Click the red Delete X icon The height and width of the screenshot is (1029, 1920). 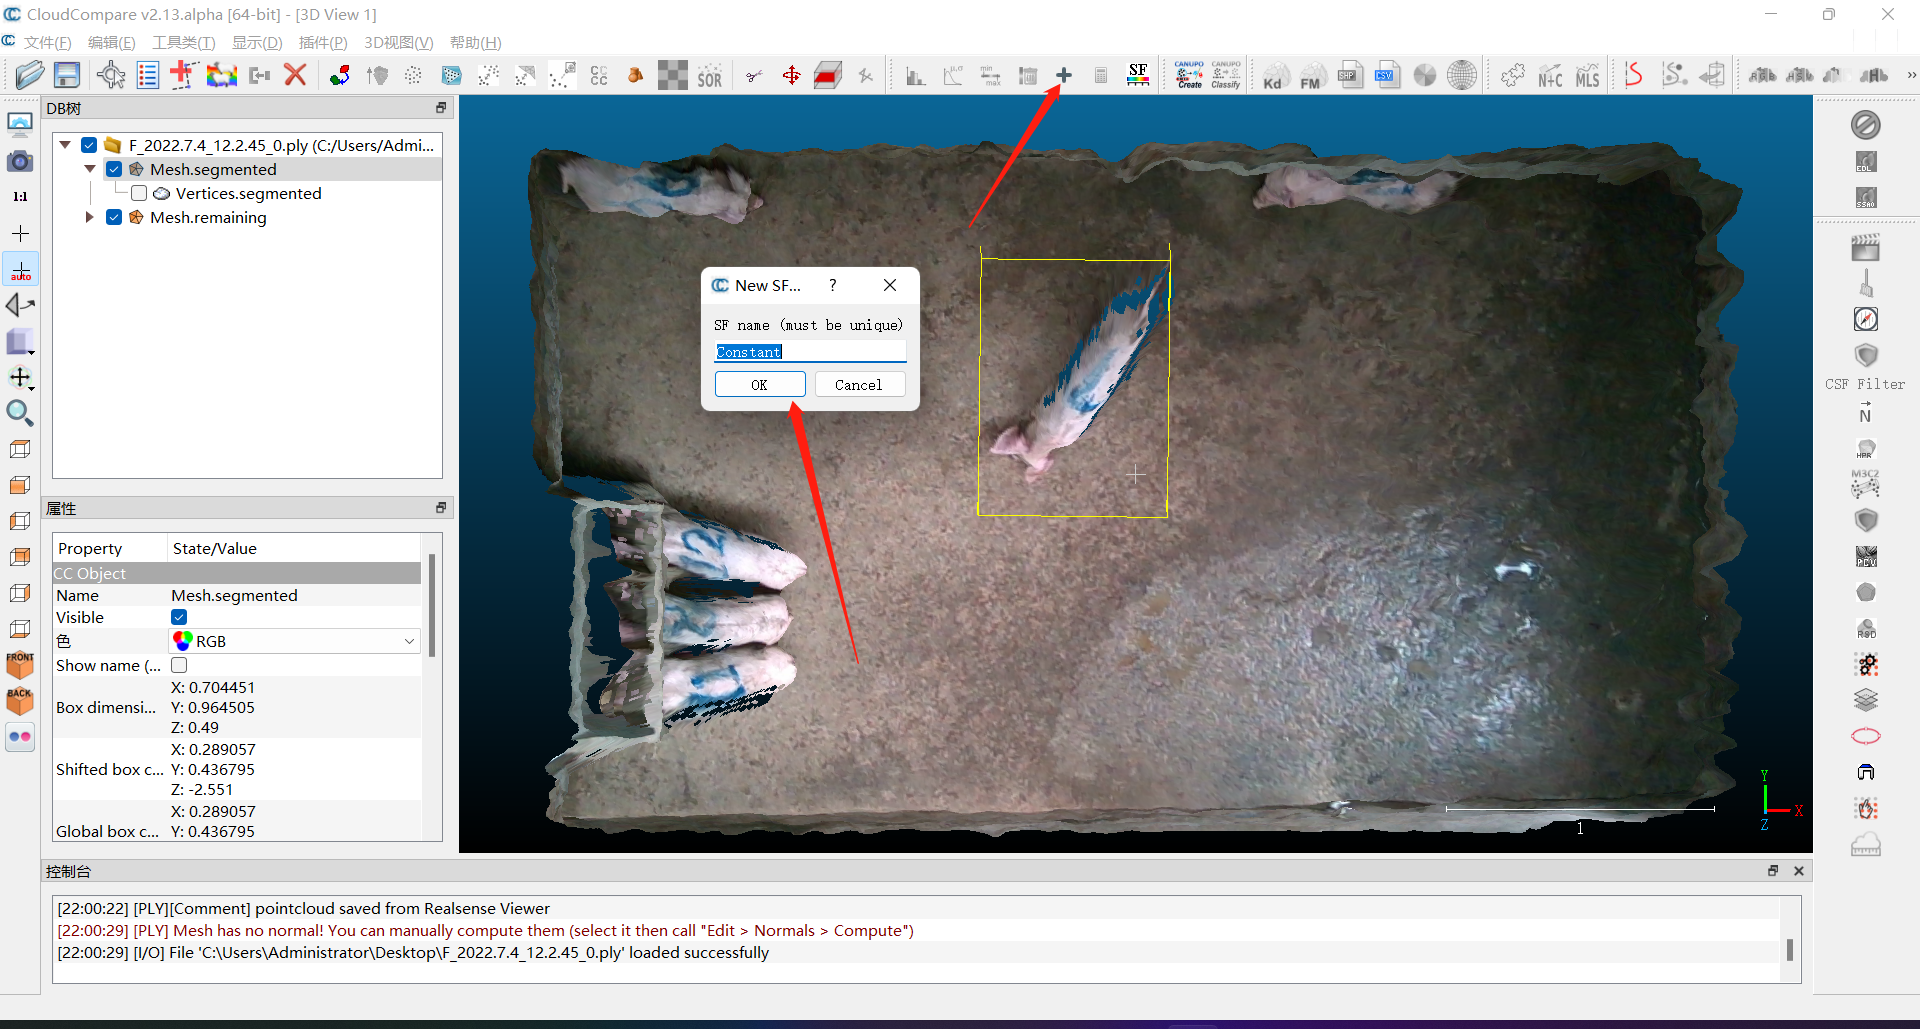[x=295, y=75]
